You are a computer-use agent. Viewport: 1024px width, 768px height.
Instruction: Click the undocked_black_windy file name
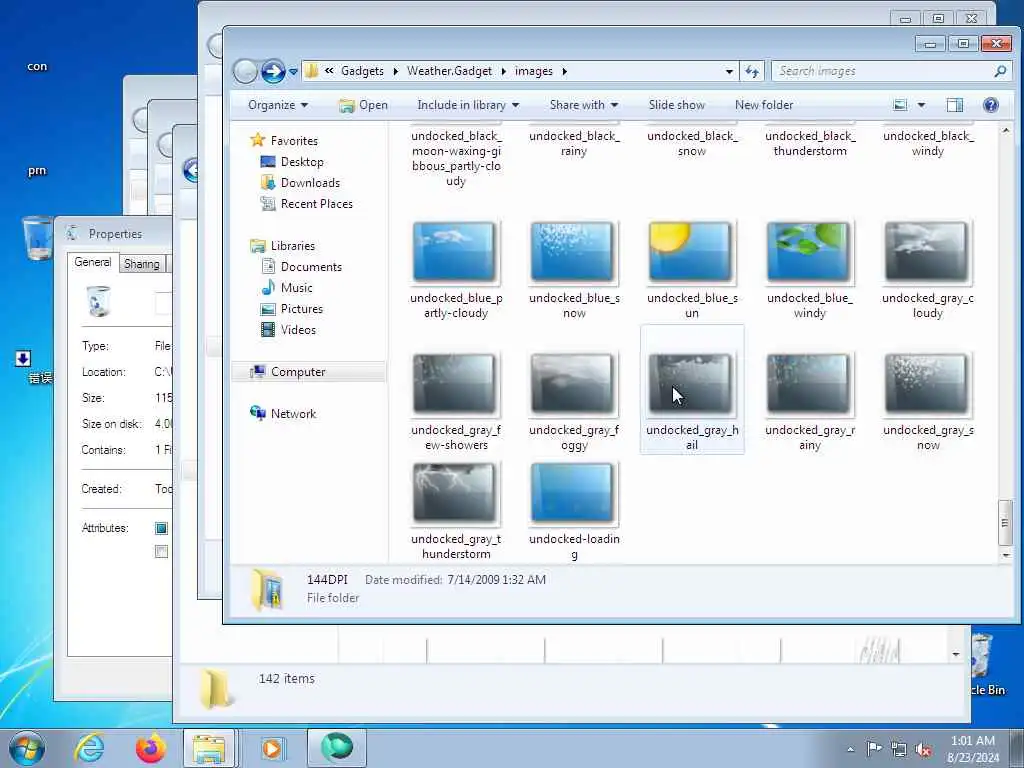click(928, 143)
